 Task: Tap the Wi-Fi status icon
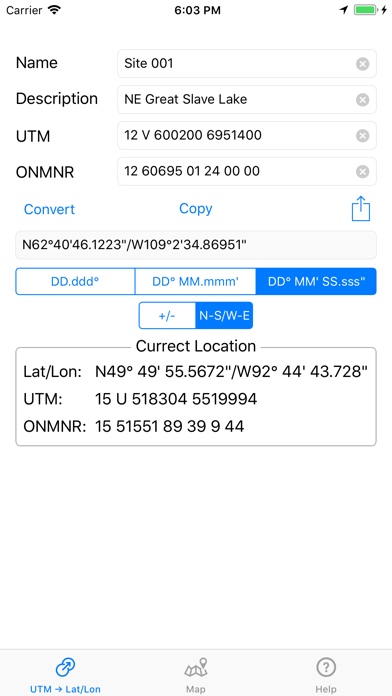point(54,10)
